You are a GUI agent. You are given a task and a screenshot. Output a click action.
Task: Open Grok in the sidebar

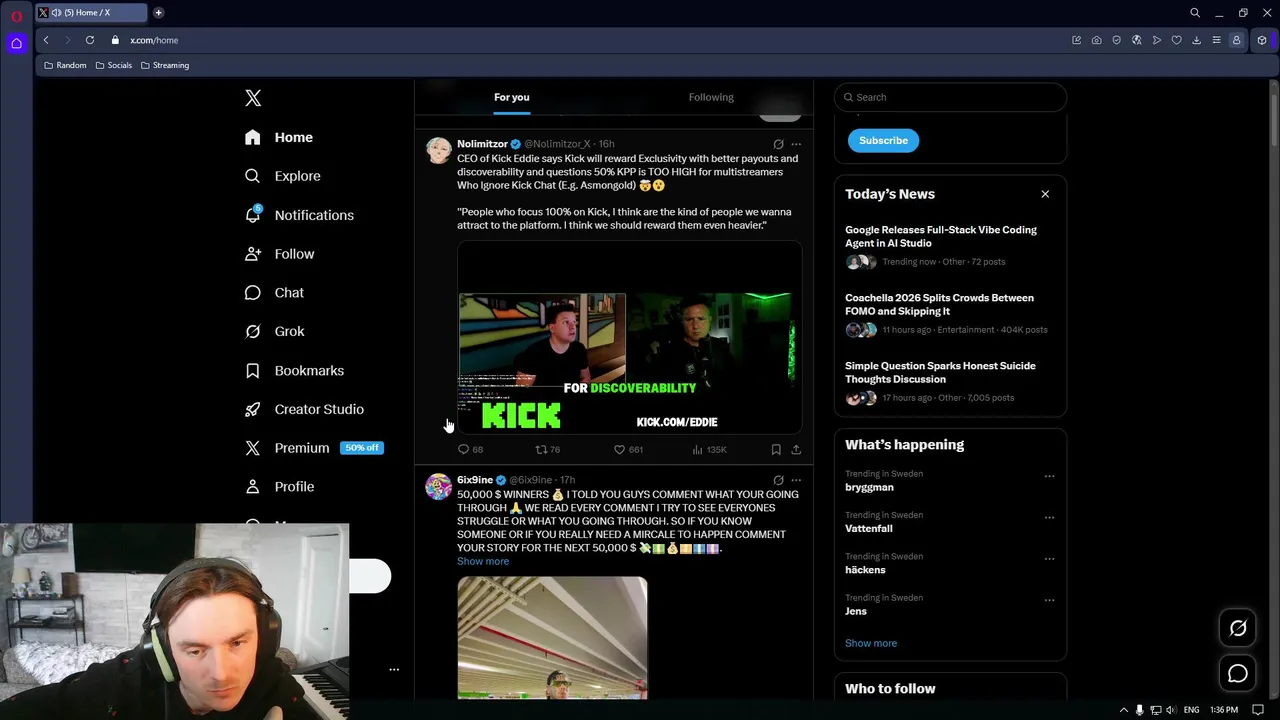[x=276, y=331]
